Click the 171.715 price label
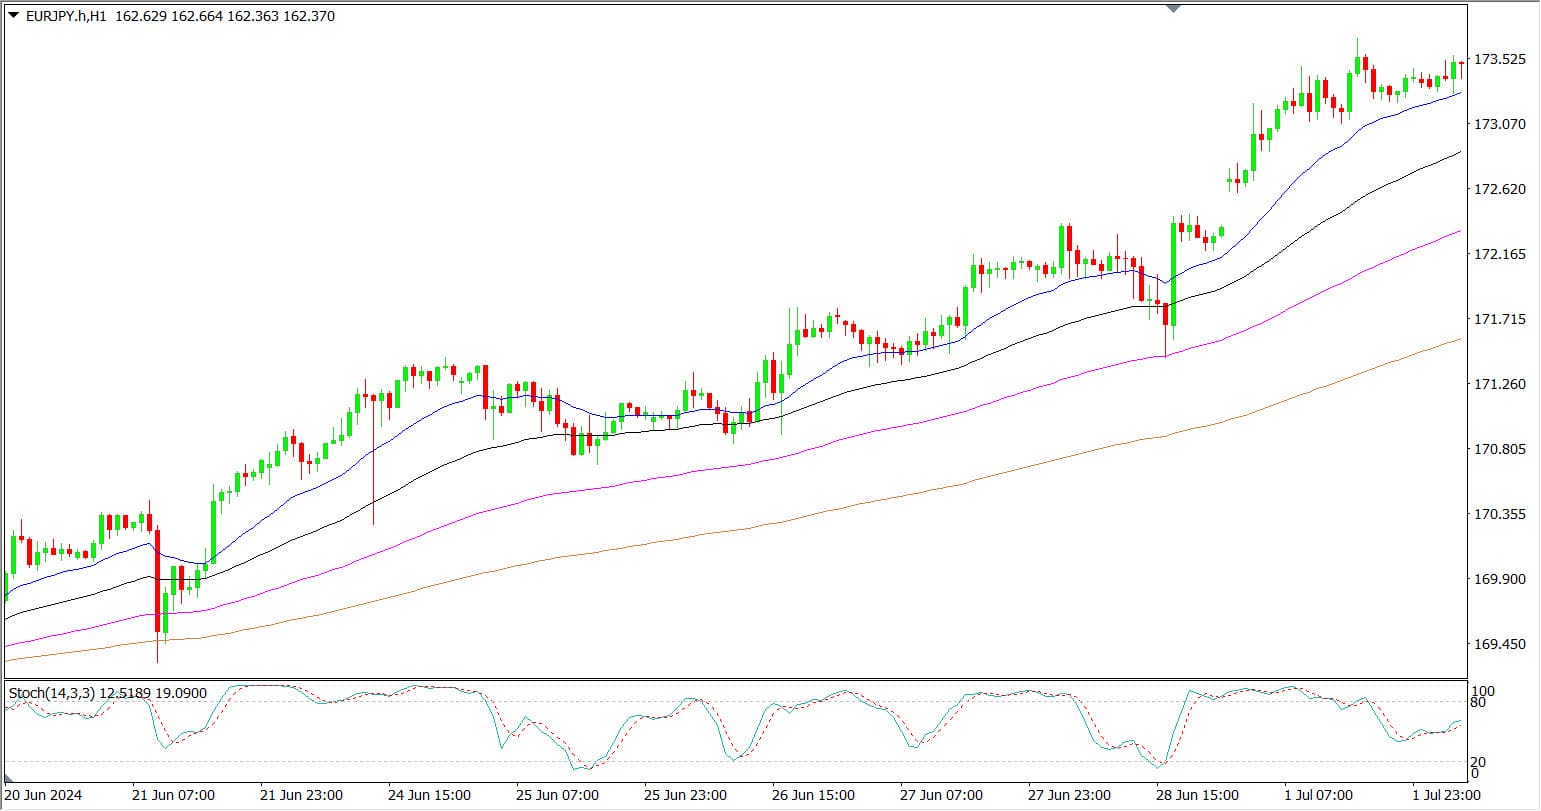Image resolution: width=1541 pixels, height=811 pixels. (x=1500, y=319)
